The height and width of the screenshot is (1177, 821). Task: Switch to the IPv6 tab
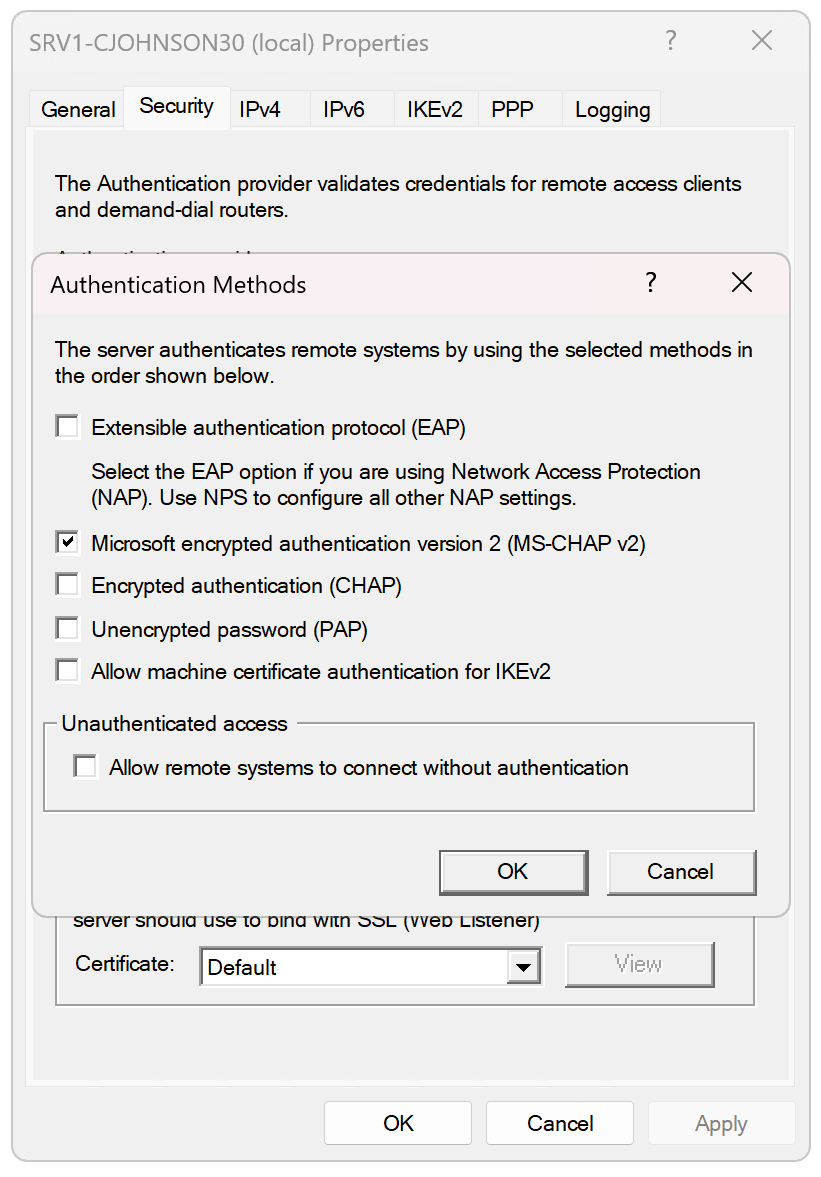tap(343, 109)
